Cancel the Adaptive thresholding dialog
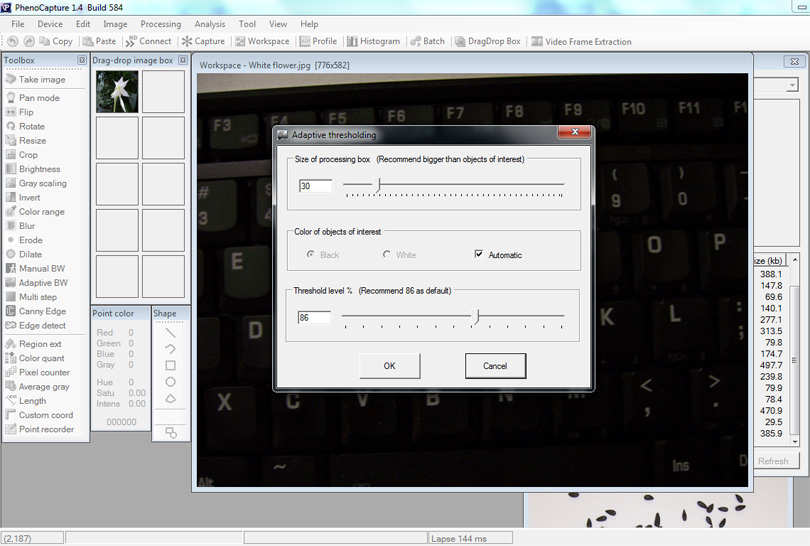Screen dimensions: 810x546 click(x=495, y=366)
